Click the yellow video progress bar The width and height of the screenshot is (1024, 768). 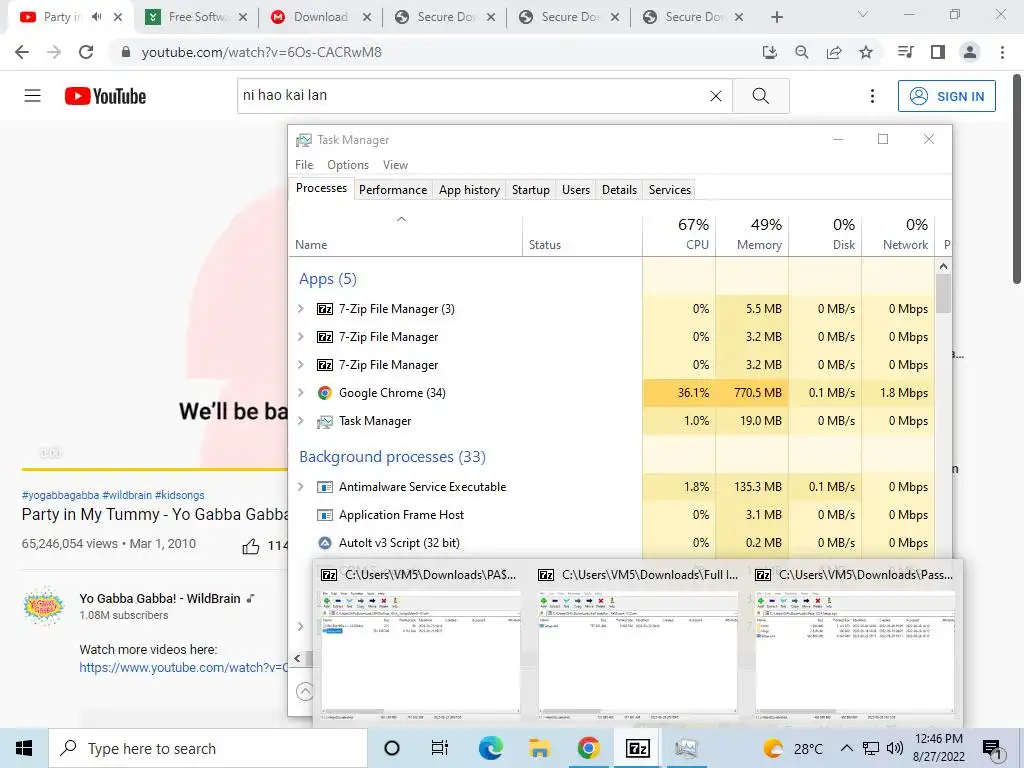point(154,468)
